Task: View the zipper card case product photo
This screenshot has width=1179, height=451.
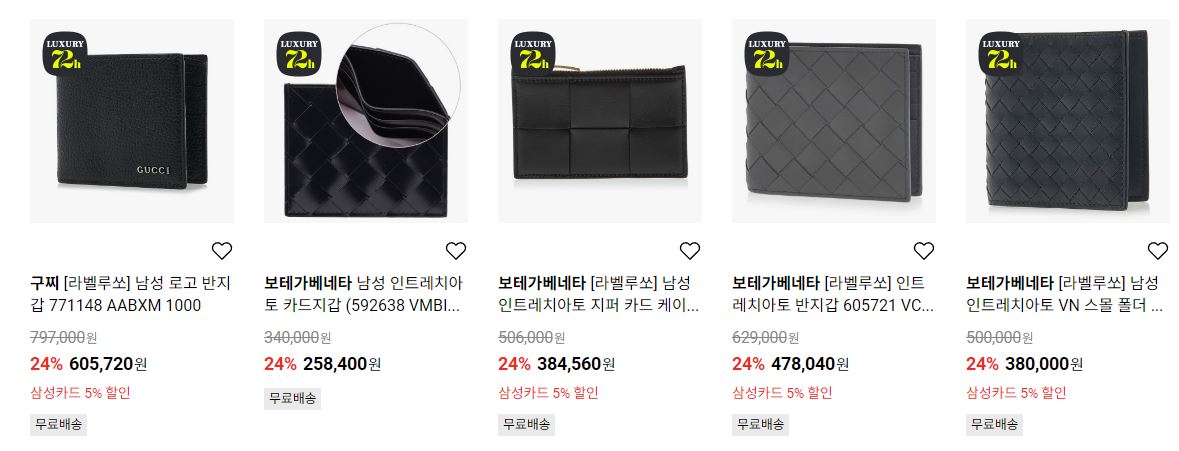Action: 599,121
